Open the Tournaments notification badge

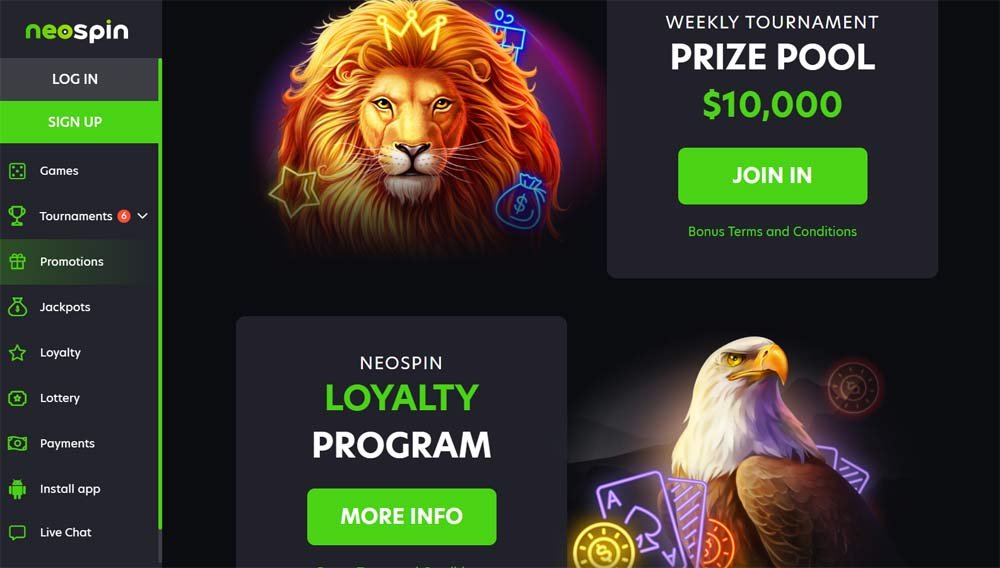click(x=124, y=216)
